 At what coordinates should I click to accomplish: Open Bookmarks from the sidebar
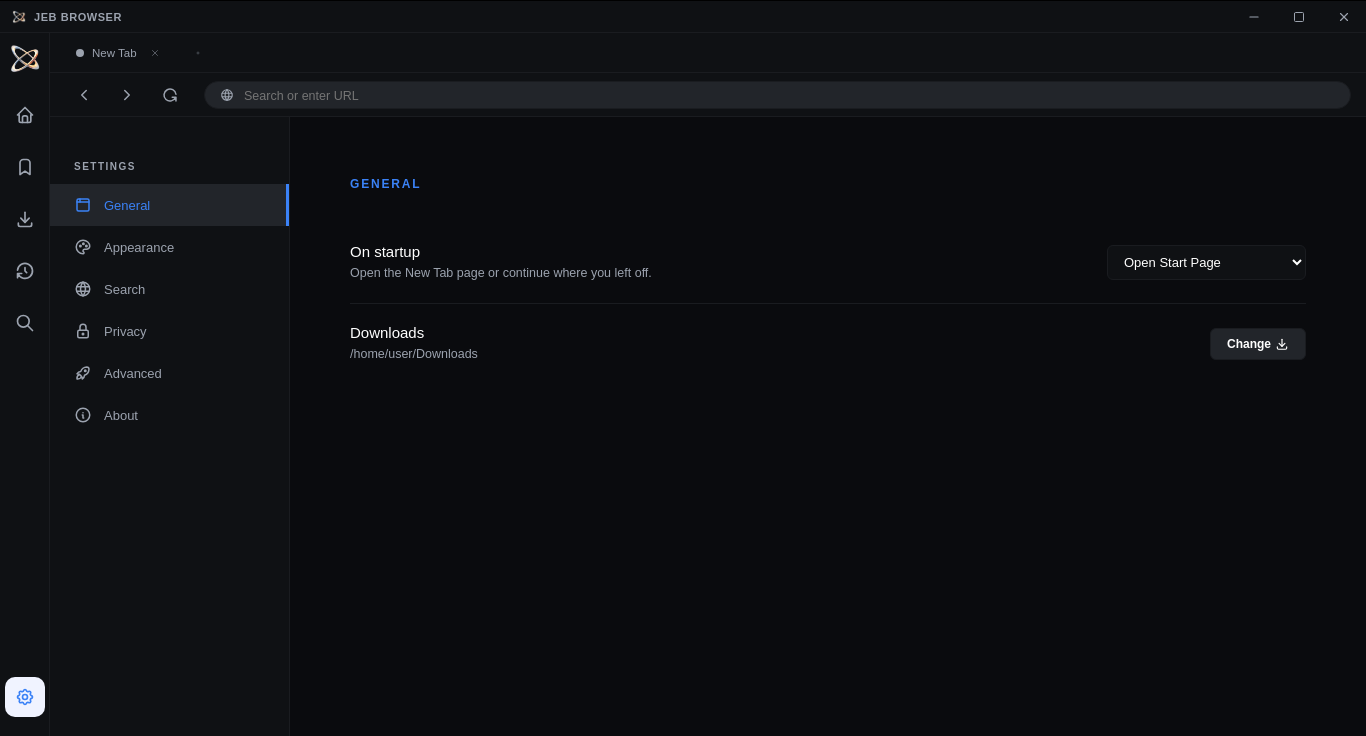pos(24,166)
